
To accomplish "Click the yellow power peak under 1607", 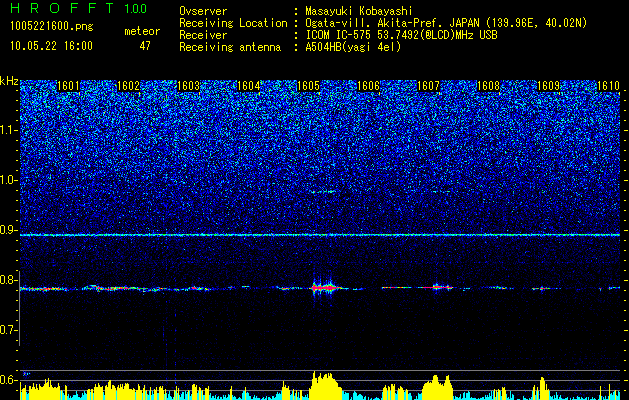I will [438, 388].
